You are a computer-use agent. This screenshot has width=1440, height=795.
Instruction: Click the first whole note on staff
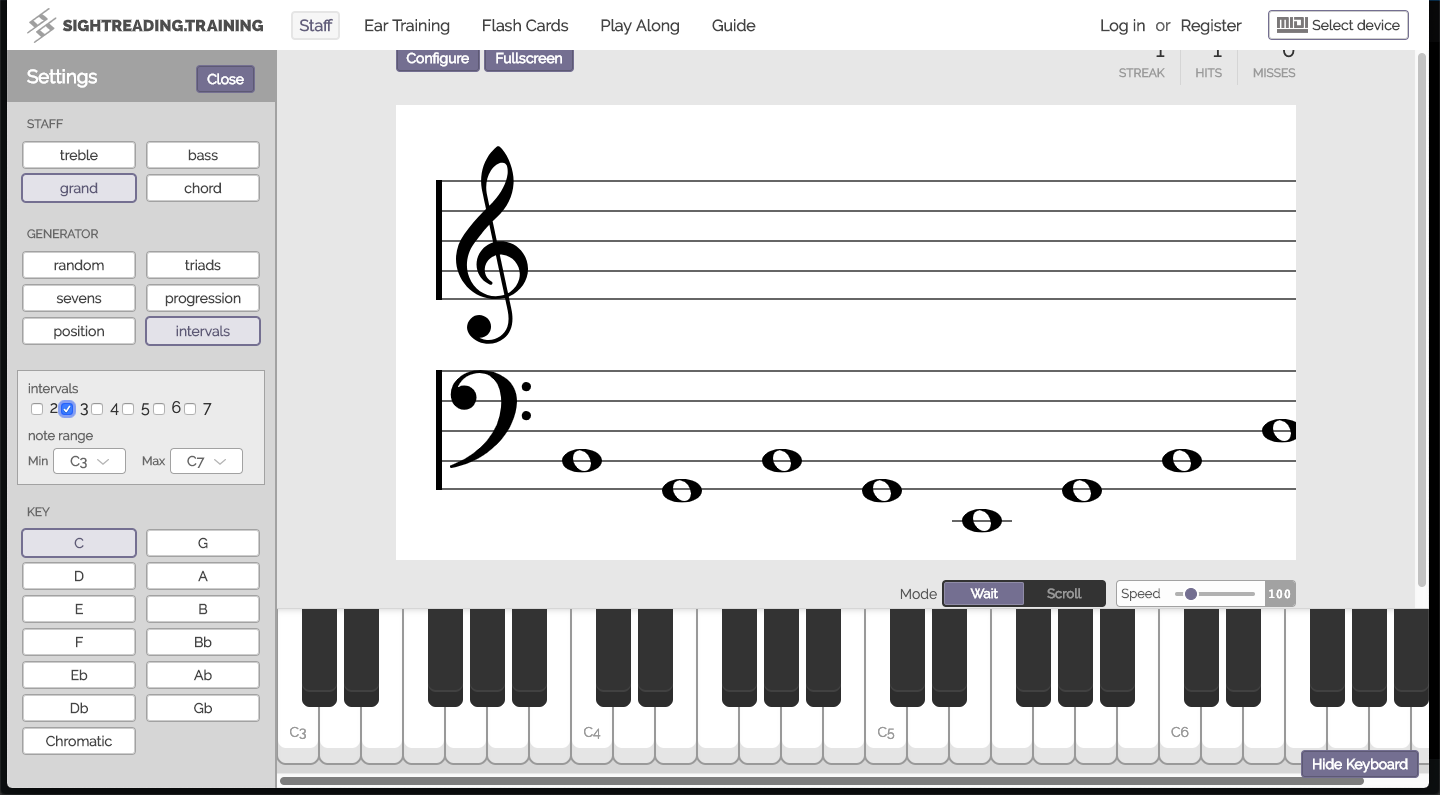click(582, 461)
